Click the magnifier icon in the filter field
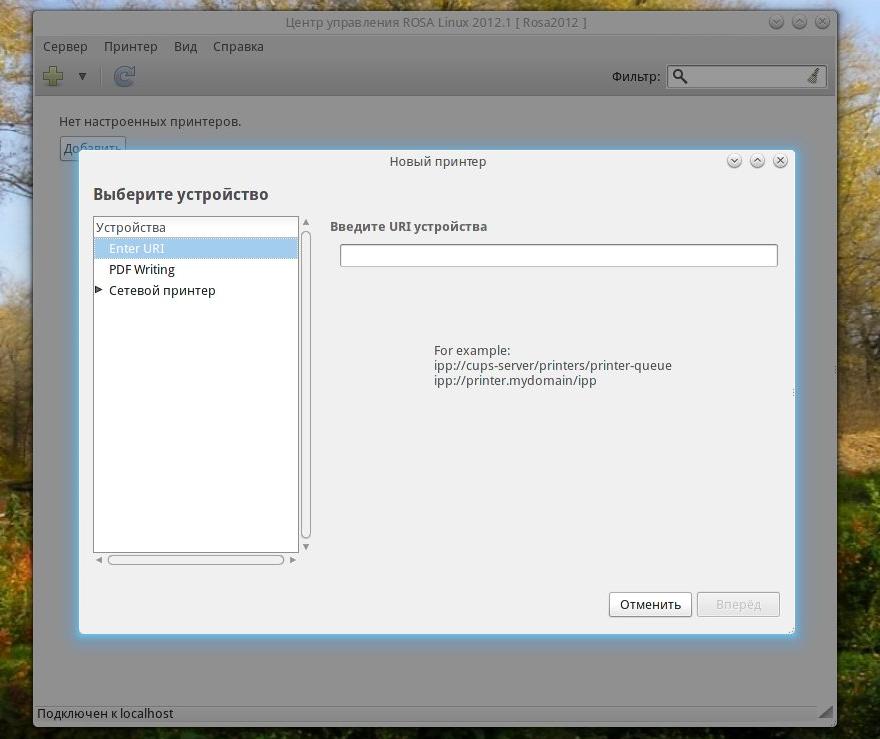 tap(680, 76)
